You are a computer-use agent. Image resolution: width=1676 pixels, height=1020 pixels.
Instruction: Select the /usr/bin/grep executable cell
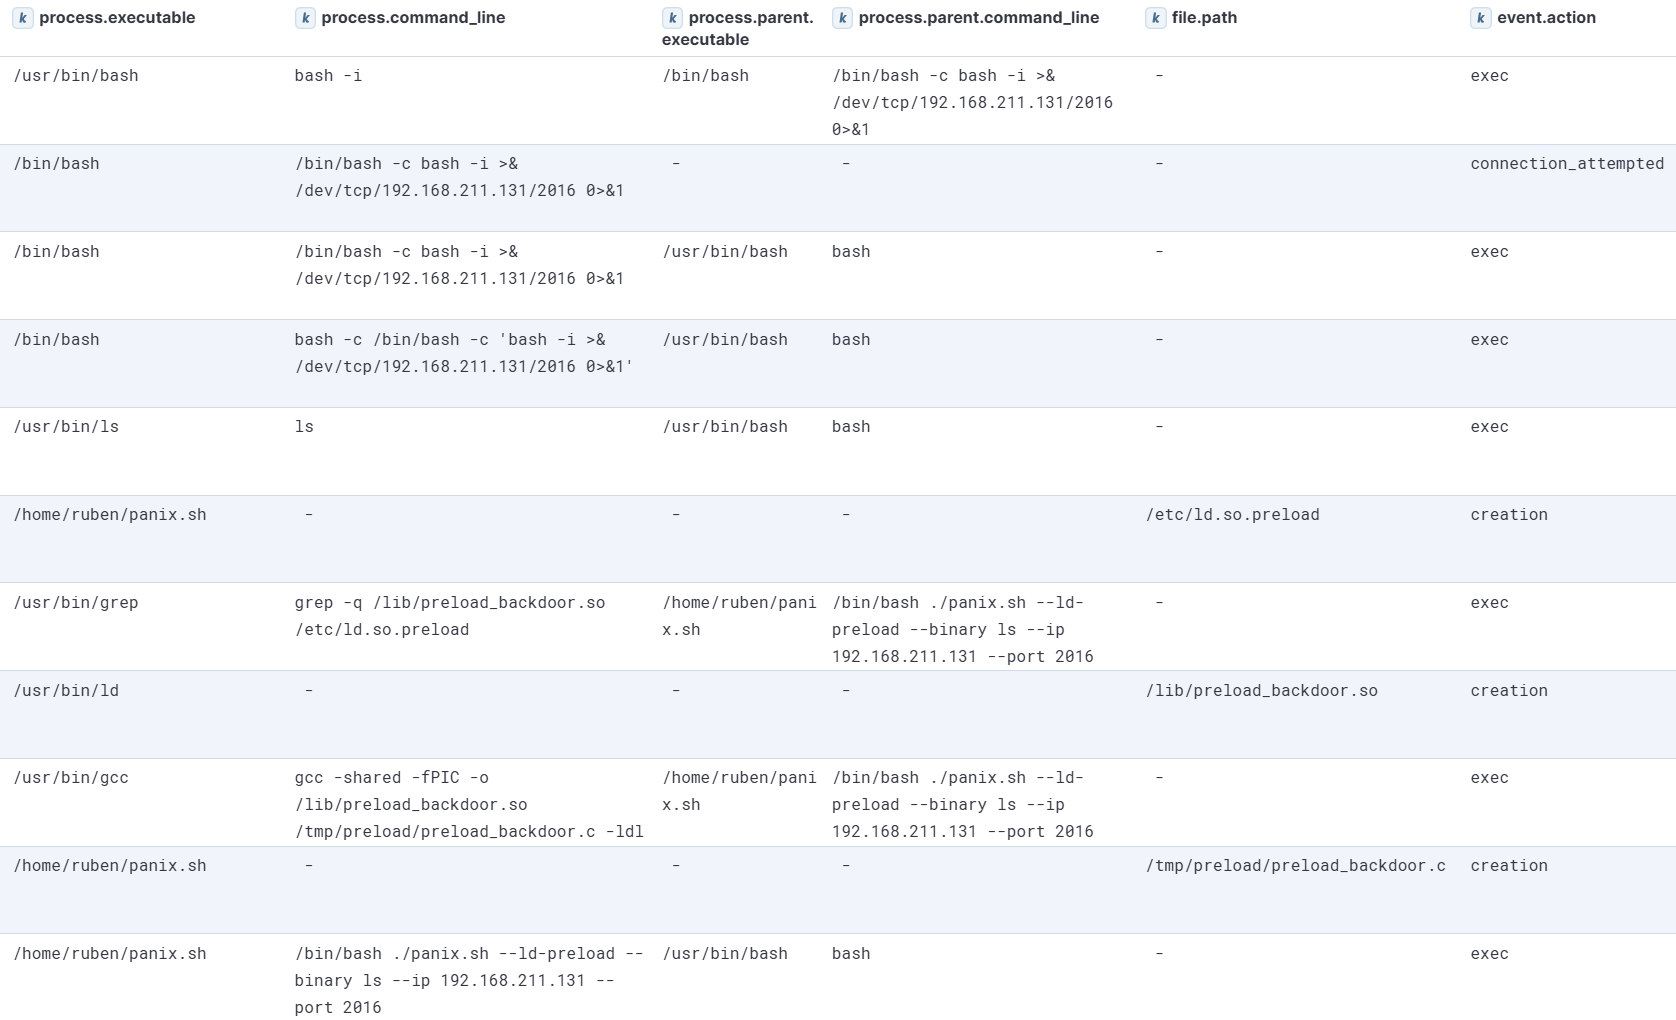(x=76, y=602)
